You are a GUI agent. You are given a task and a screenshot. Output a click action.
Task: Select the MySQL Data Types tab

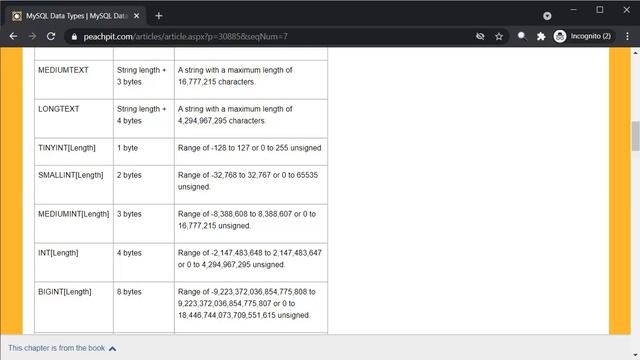coord(76,16)
